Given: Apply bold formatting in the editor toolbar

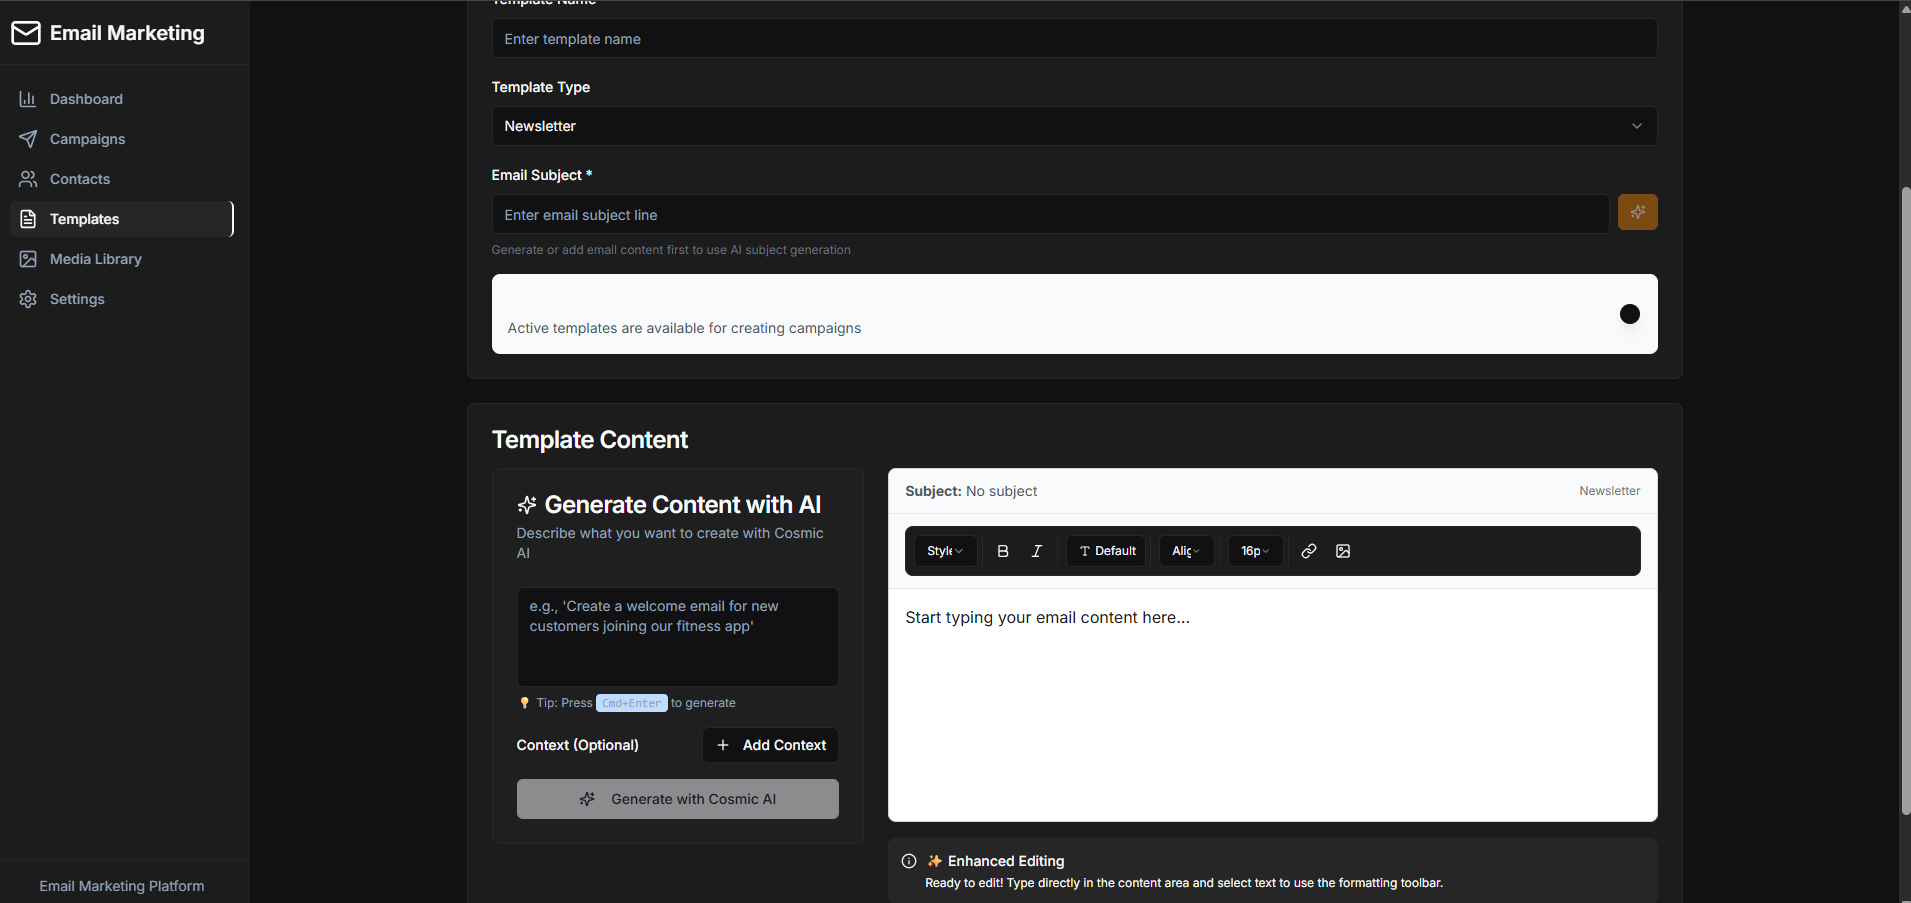Looking at the screenshot, I should (1002, 550).
